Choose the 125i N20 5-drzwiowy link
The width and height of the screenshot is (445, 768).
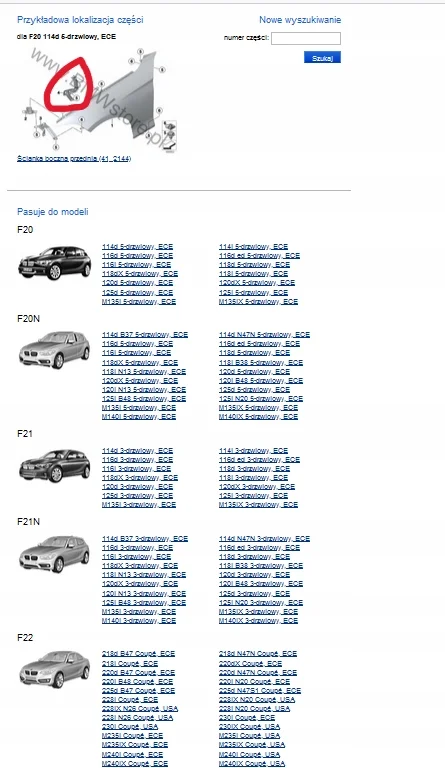[261, 399]
